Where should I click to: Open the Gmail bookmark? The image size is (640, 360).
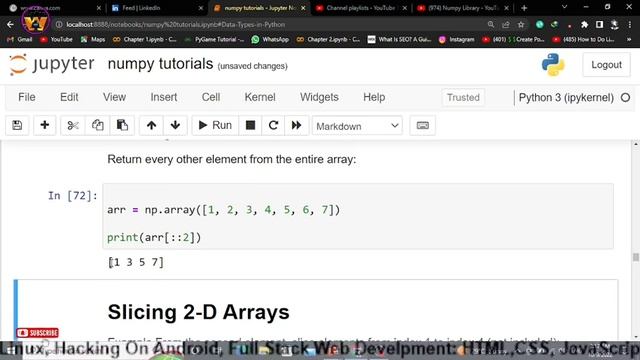coord(20,40)
